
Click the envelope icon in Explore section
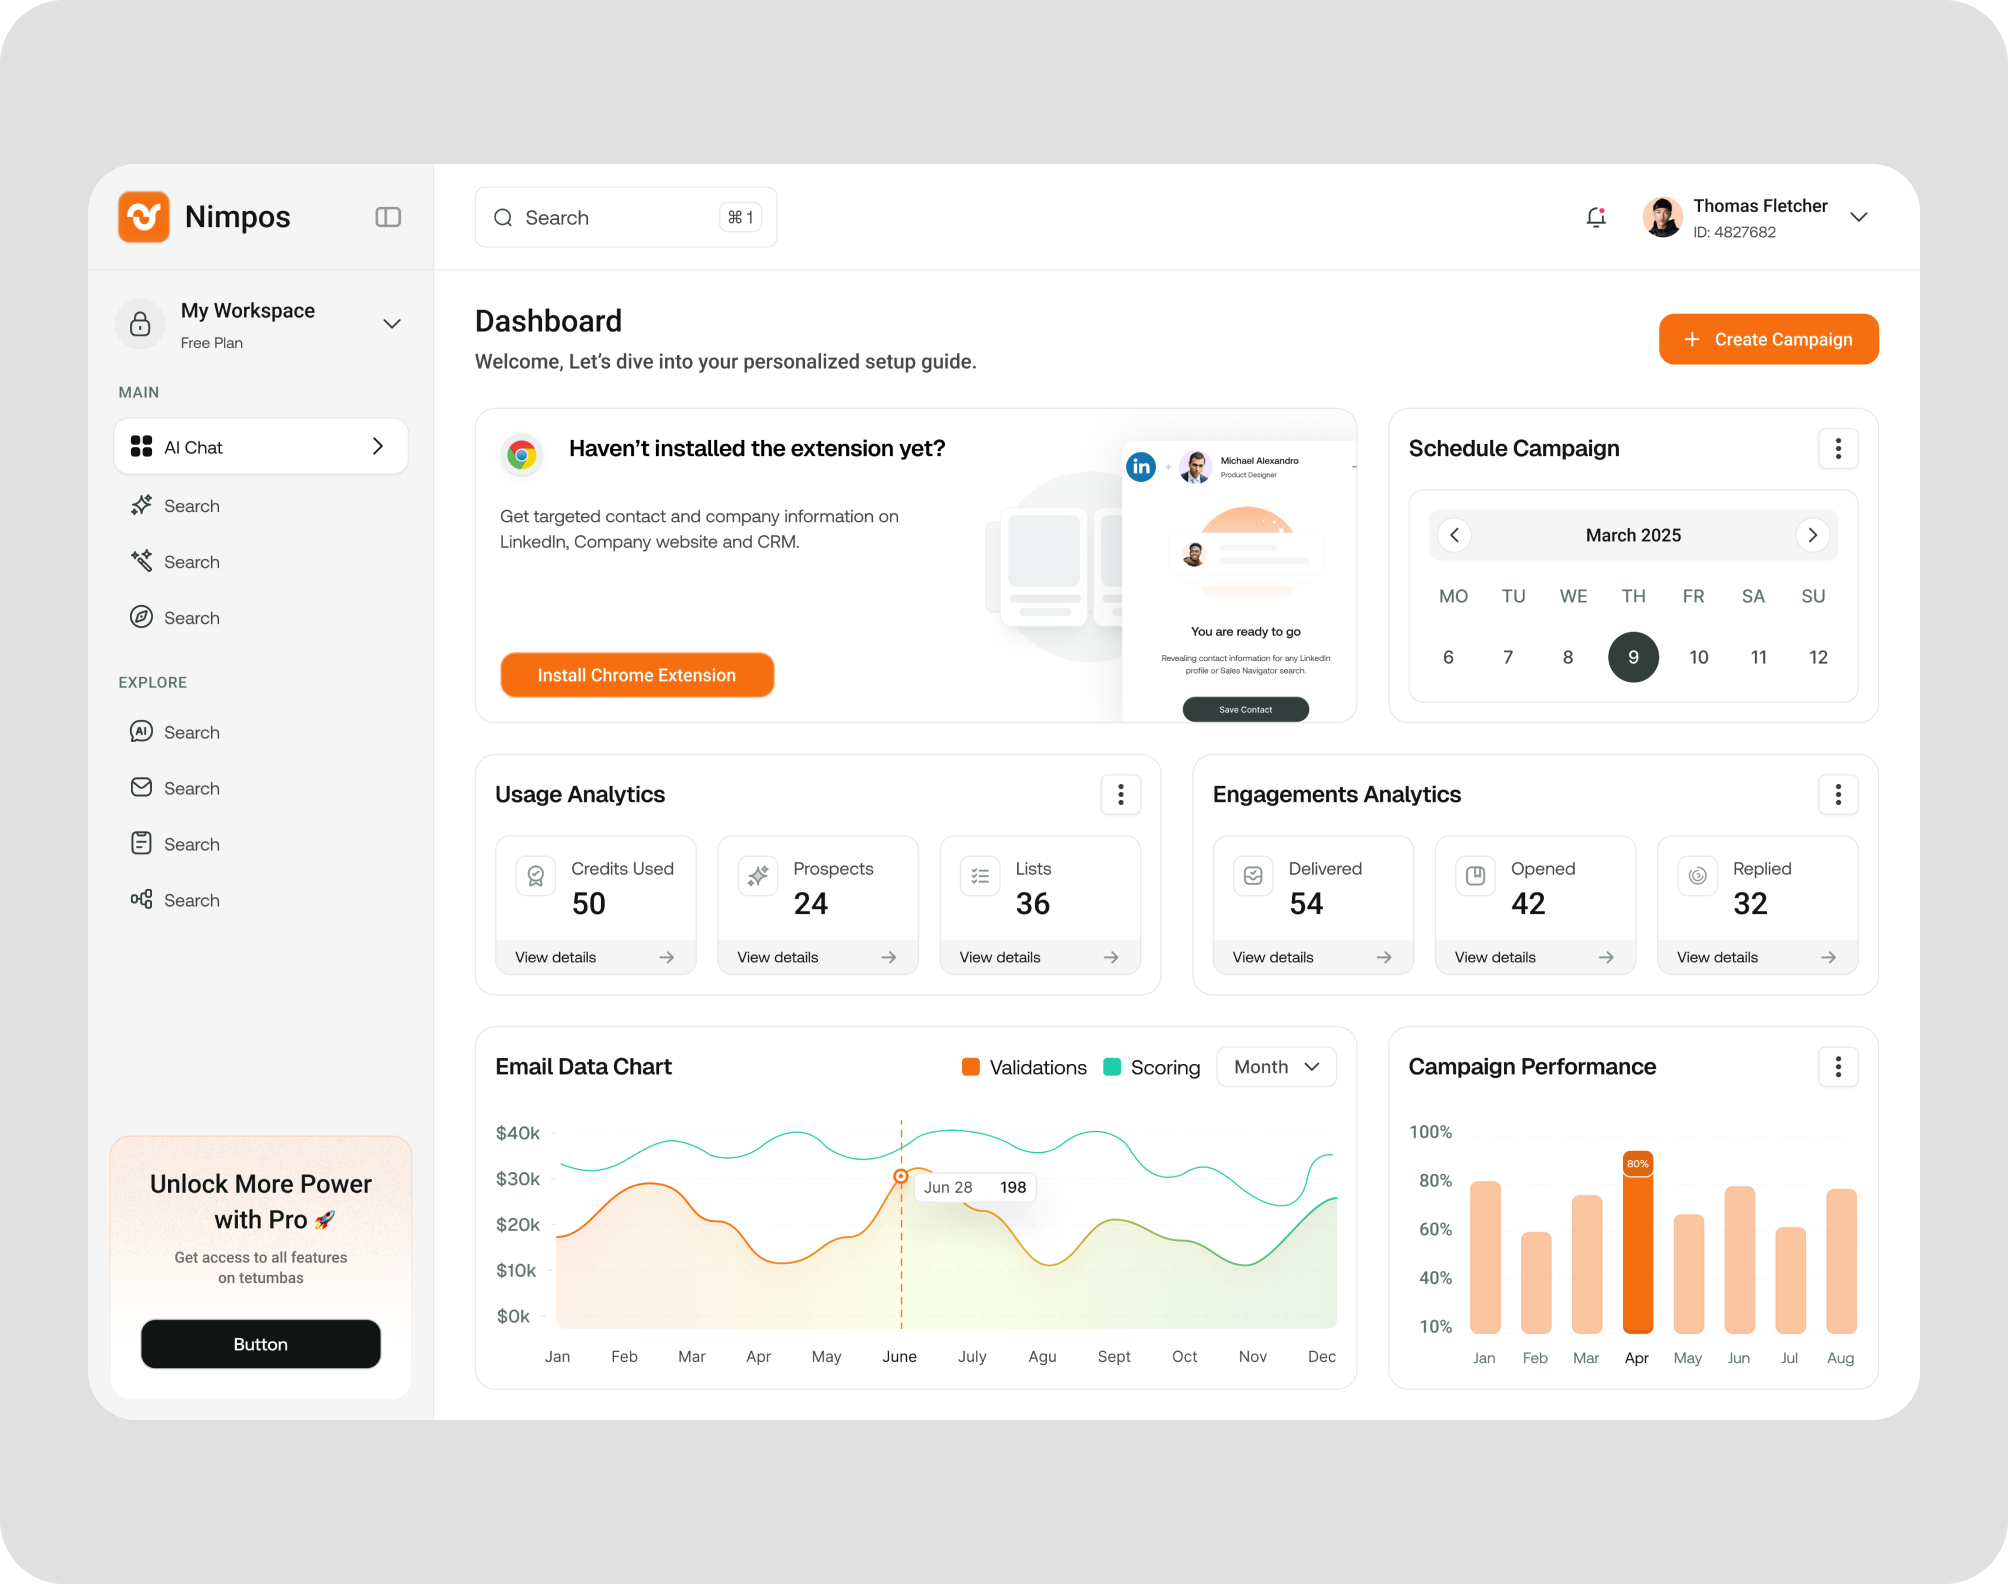pos(141,788)
